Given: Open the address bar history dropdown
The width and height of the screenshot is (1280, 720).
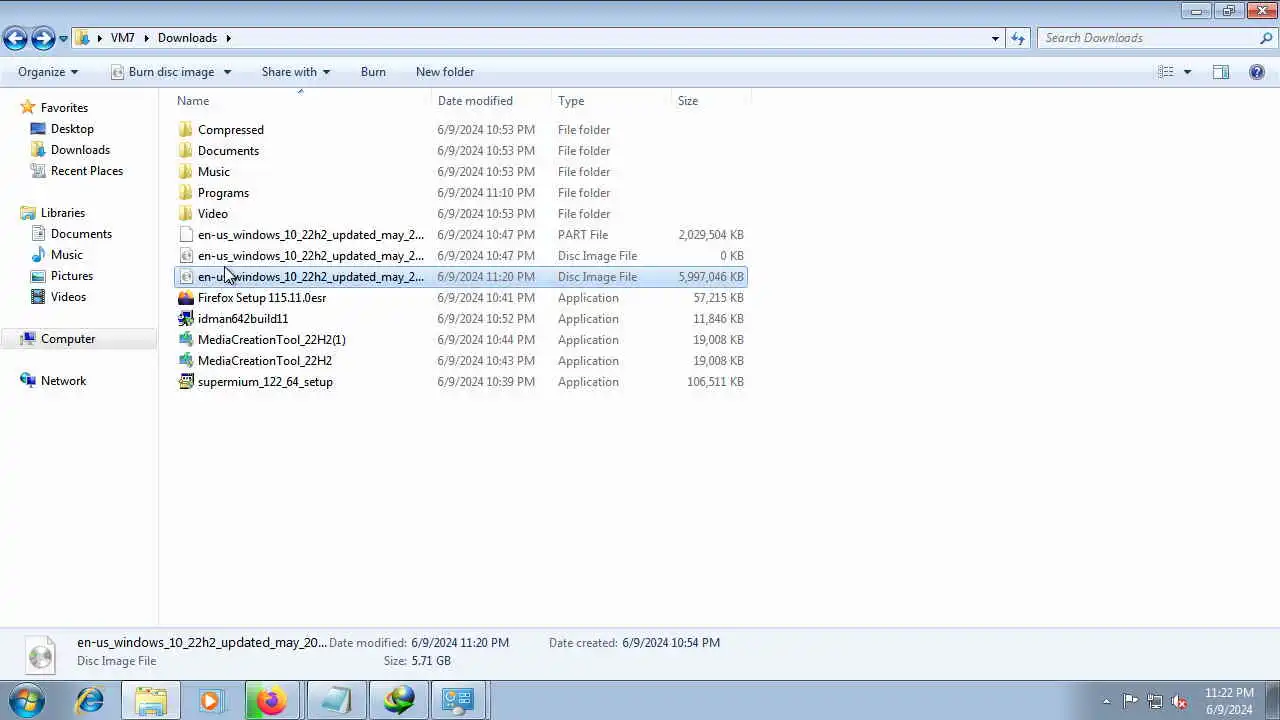Looking at the screenshot, I should pyautogui.click(x=995, y=38).
